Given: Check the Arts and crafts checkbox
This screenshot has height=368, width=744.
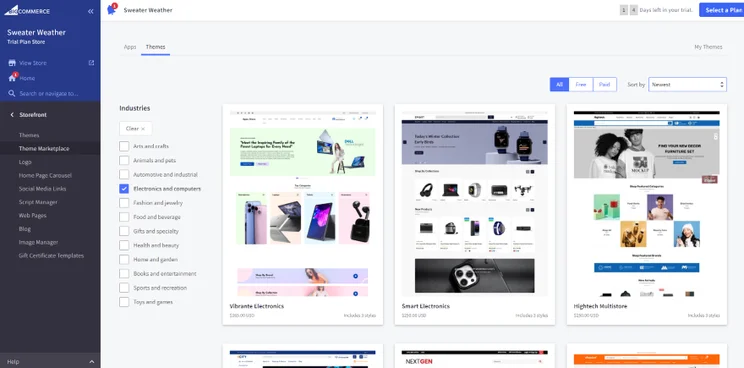Looking at the screenshot, I should [124, 146].
